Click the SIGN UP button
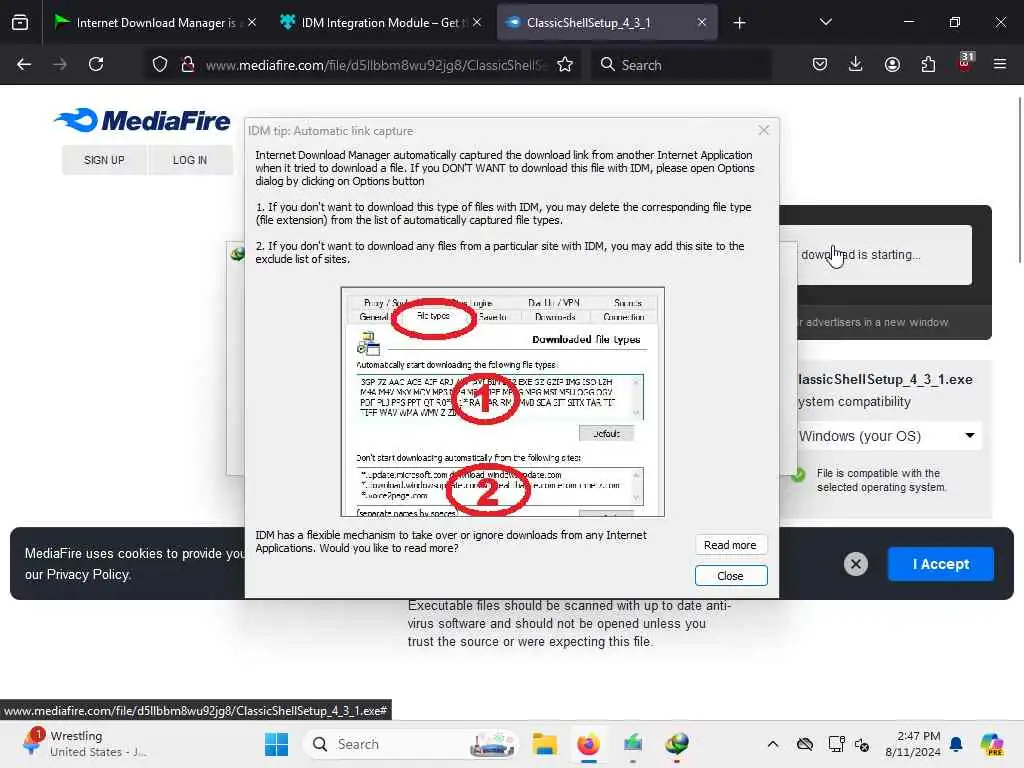The image size is (1024, 768). point(104,160)
